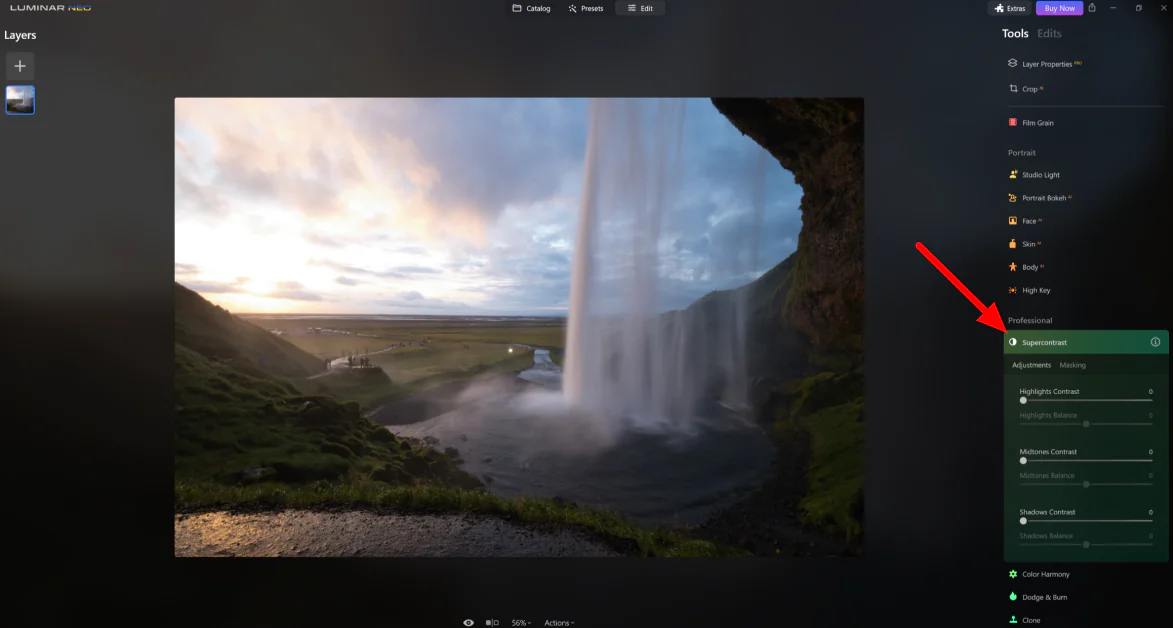
Task: Open the 56% zoom level dropdown
Action: pos(521,622)
